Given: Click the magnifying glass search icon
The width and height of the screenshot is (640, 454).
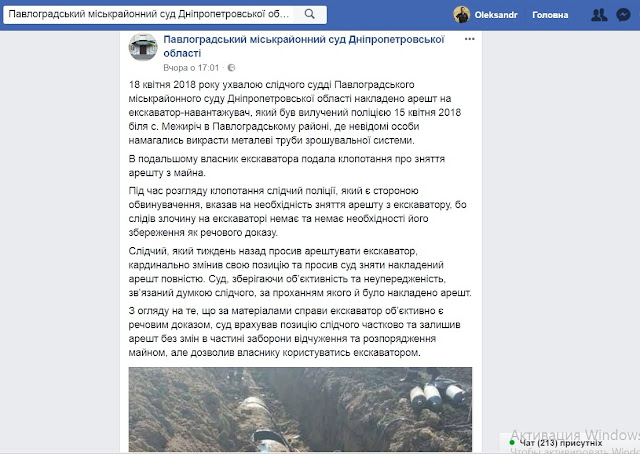Looking at the screenshot, I should (x=310, y=14).
